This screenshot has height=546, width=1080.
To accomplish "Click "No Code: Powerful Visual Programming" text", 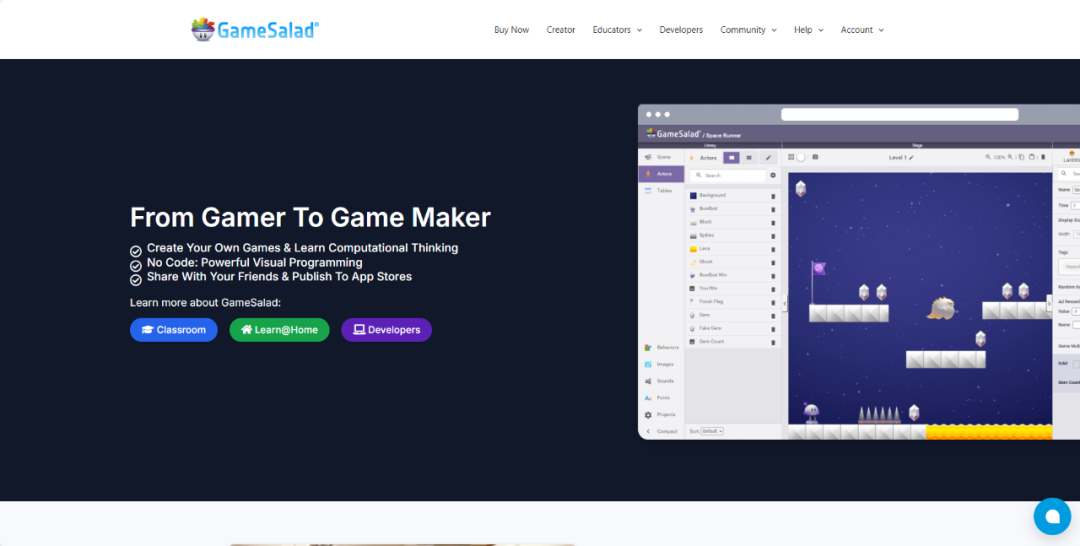I will click(254, 262).
